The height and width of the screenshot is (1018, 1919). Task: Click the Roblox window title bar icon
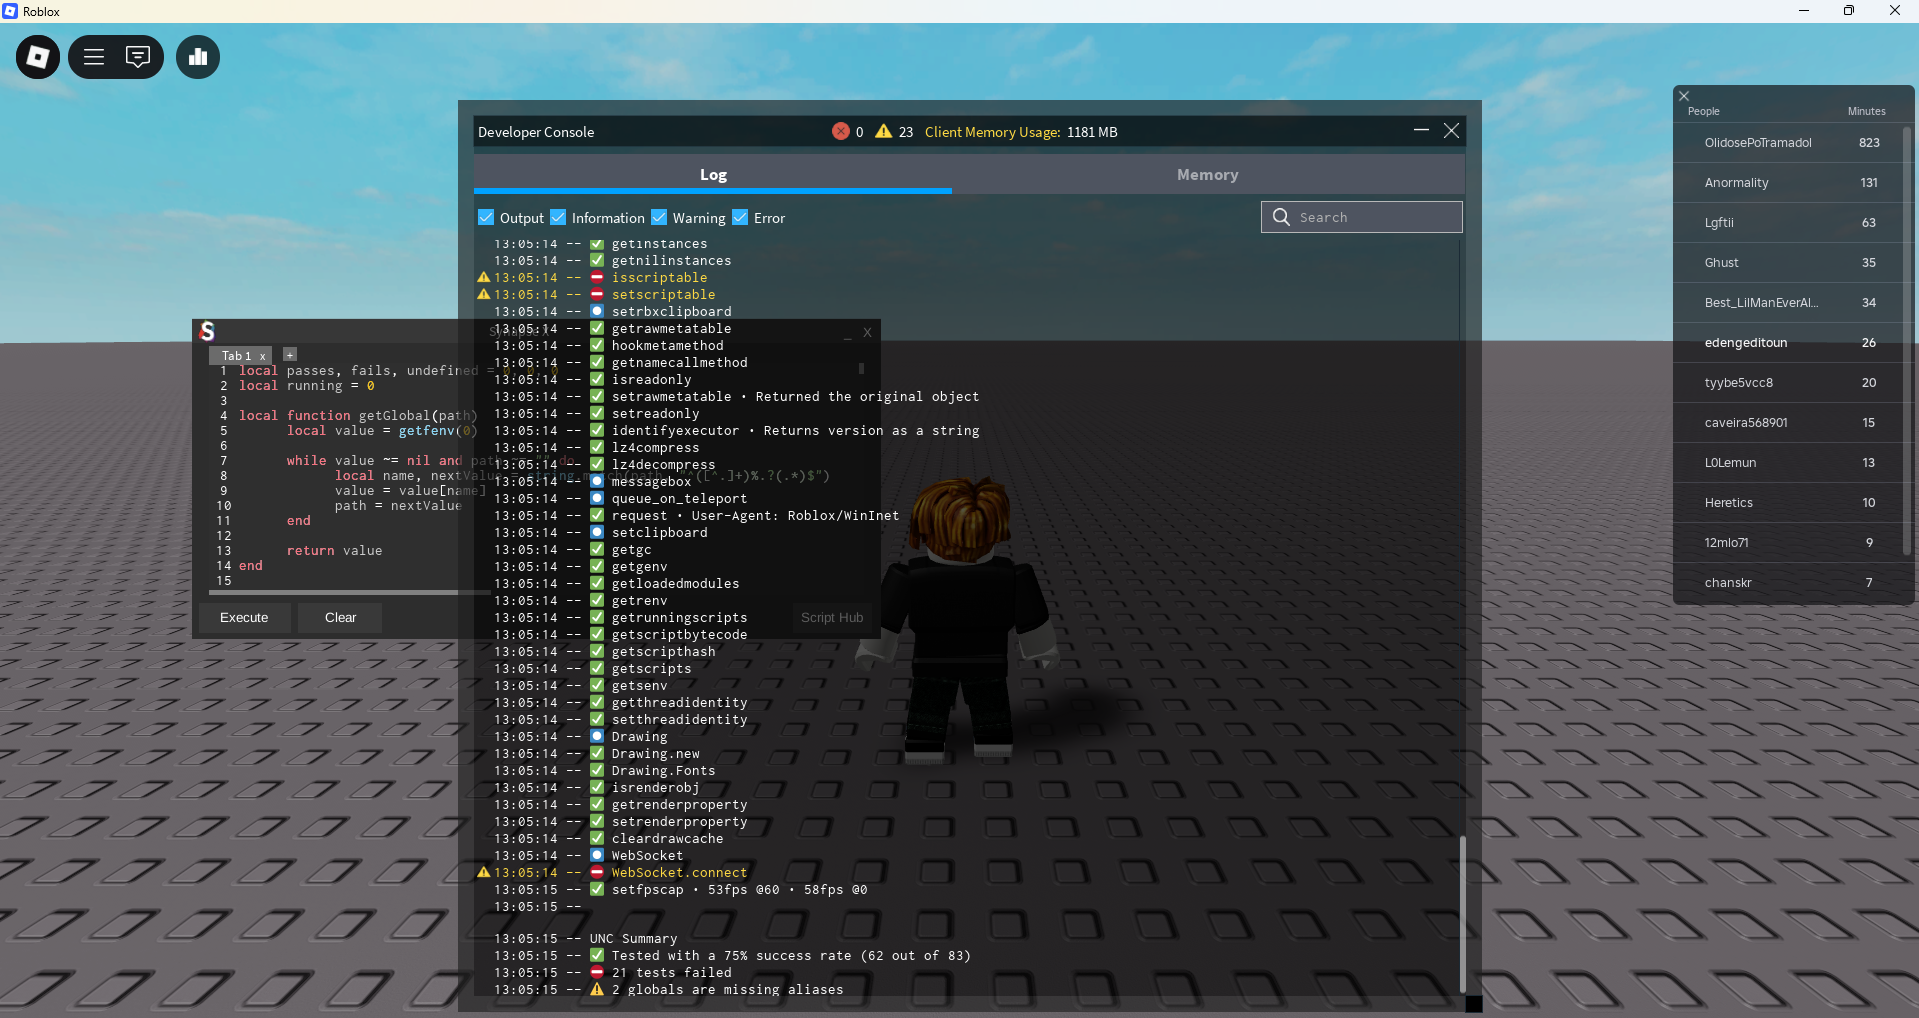(10, 11)
